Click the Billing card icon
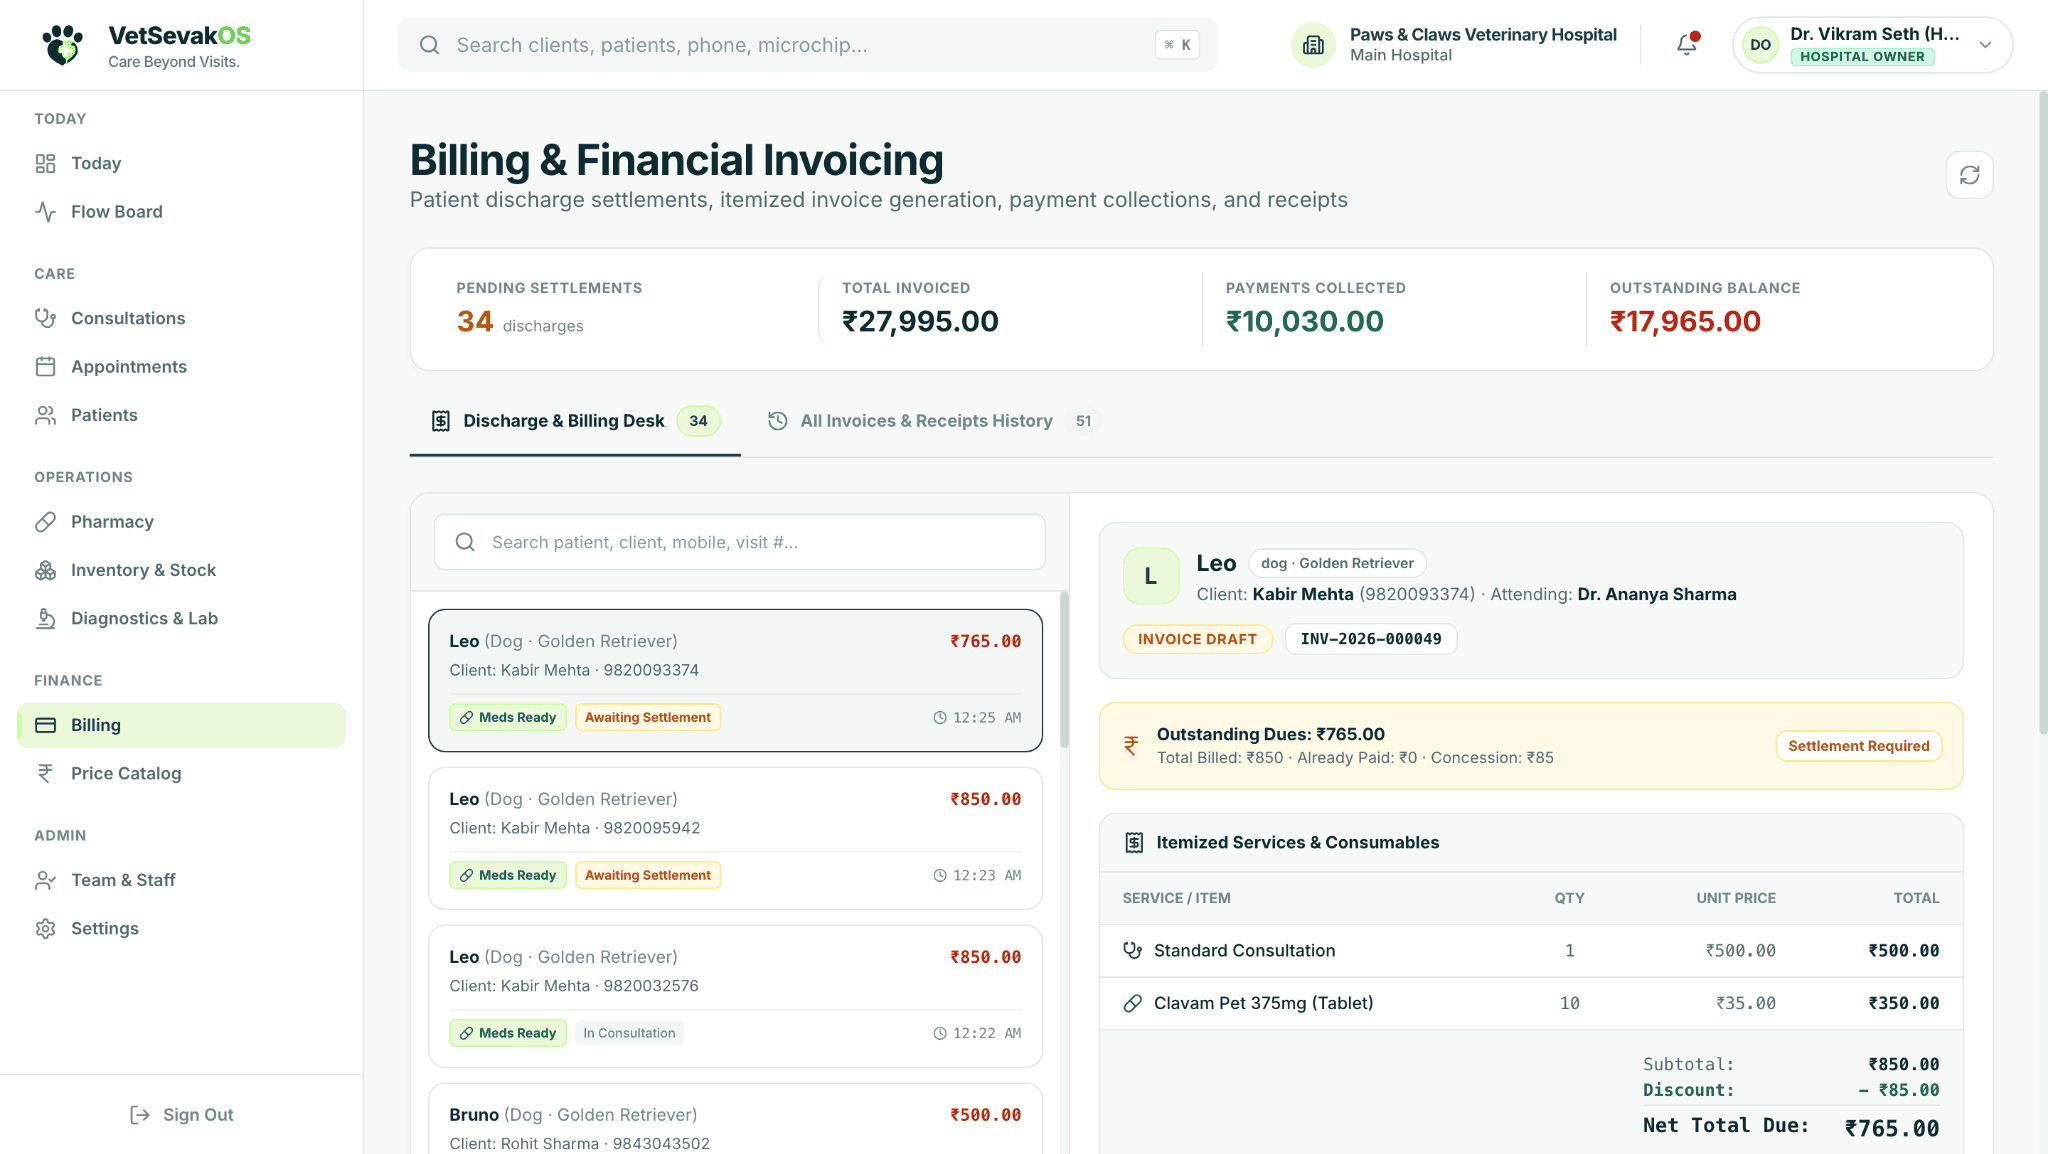 (45, 725)
